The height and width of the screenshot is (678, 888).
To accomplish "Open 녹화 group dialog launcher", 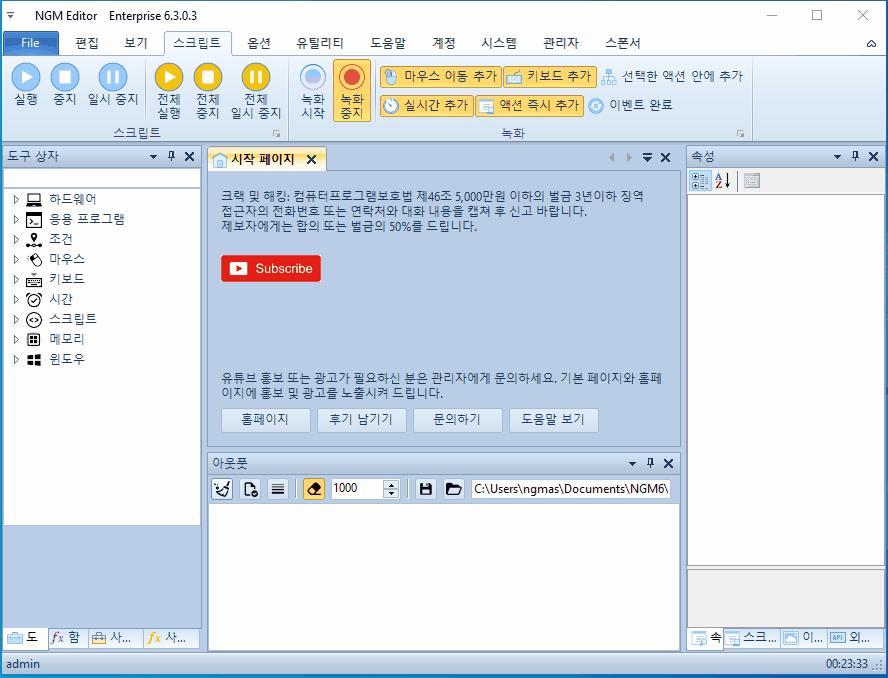I will click(x=740, y=134).
